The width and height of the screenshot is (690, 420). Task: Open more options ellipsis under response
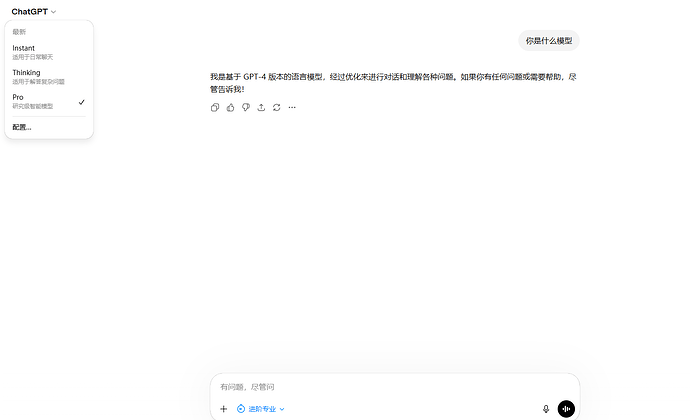pyautogui.click(x=292, y=107)
